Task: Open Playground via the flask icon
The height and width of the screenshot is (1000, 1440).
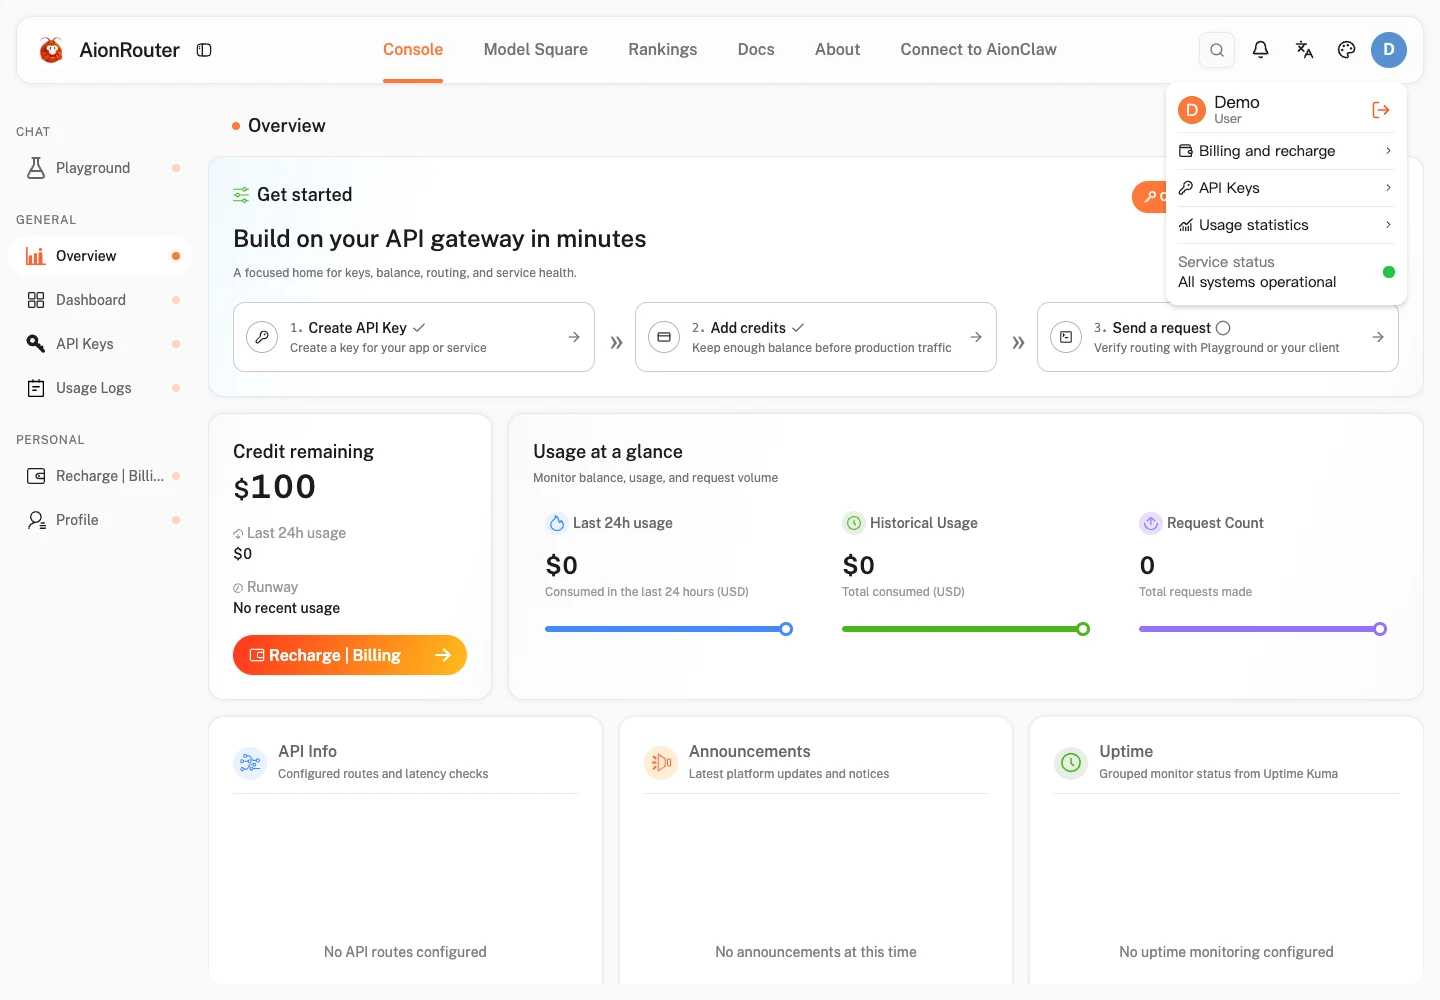Action: pyautogui.click(x=36, y=168)
